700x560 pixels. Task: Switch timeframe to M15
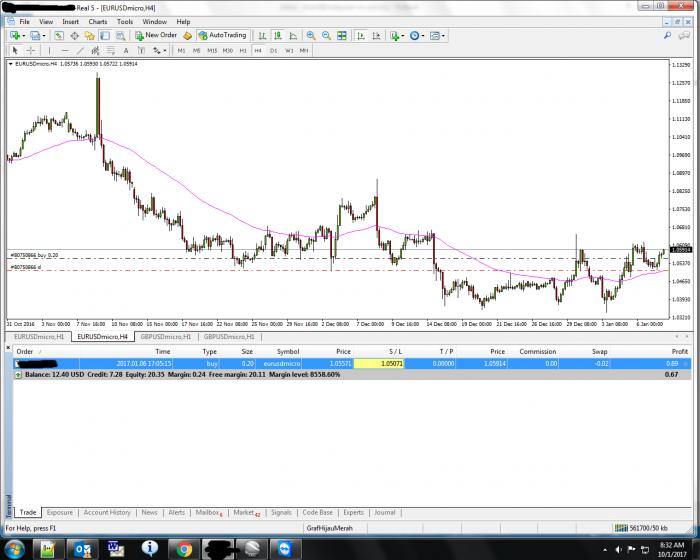tap(212, 50)
